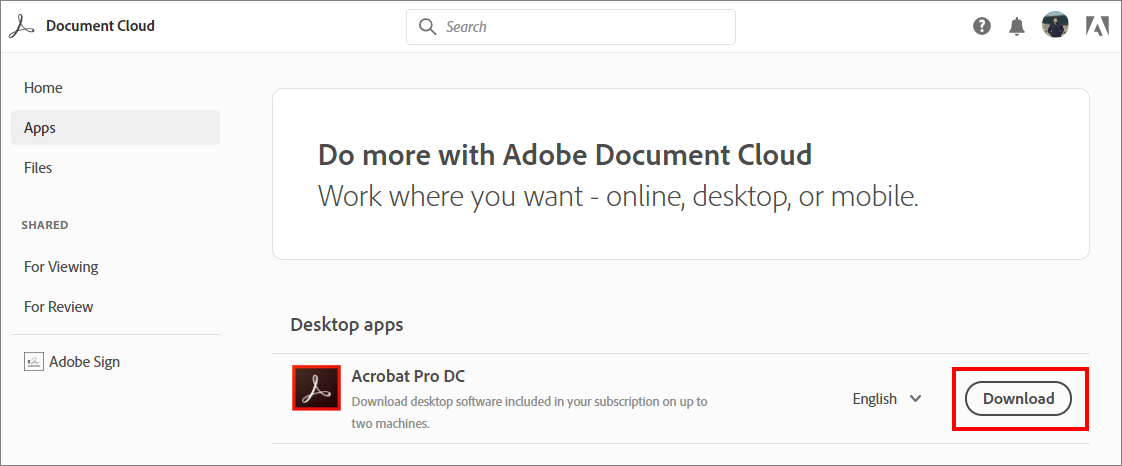Open the notifications bell icon
This screenshot has width=1122, height=466.
(x=1016, y=26)
